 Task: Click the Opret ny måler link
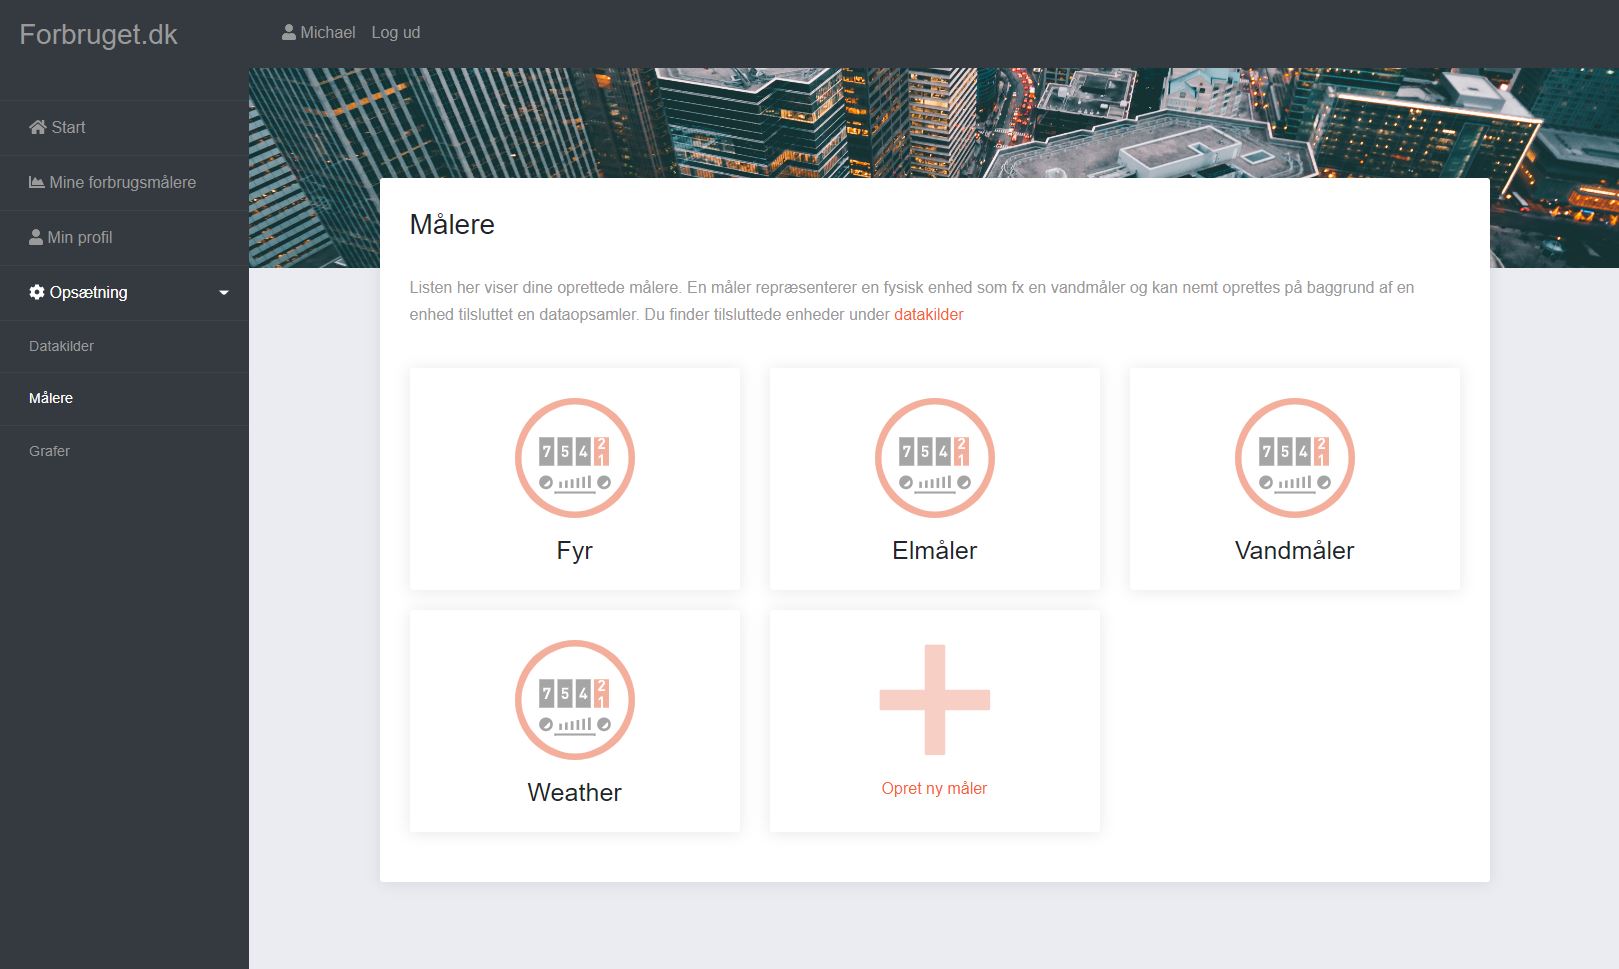click(934, 788)
